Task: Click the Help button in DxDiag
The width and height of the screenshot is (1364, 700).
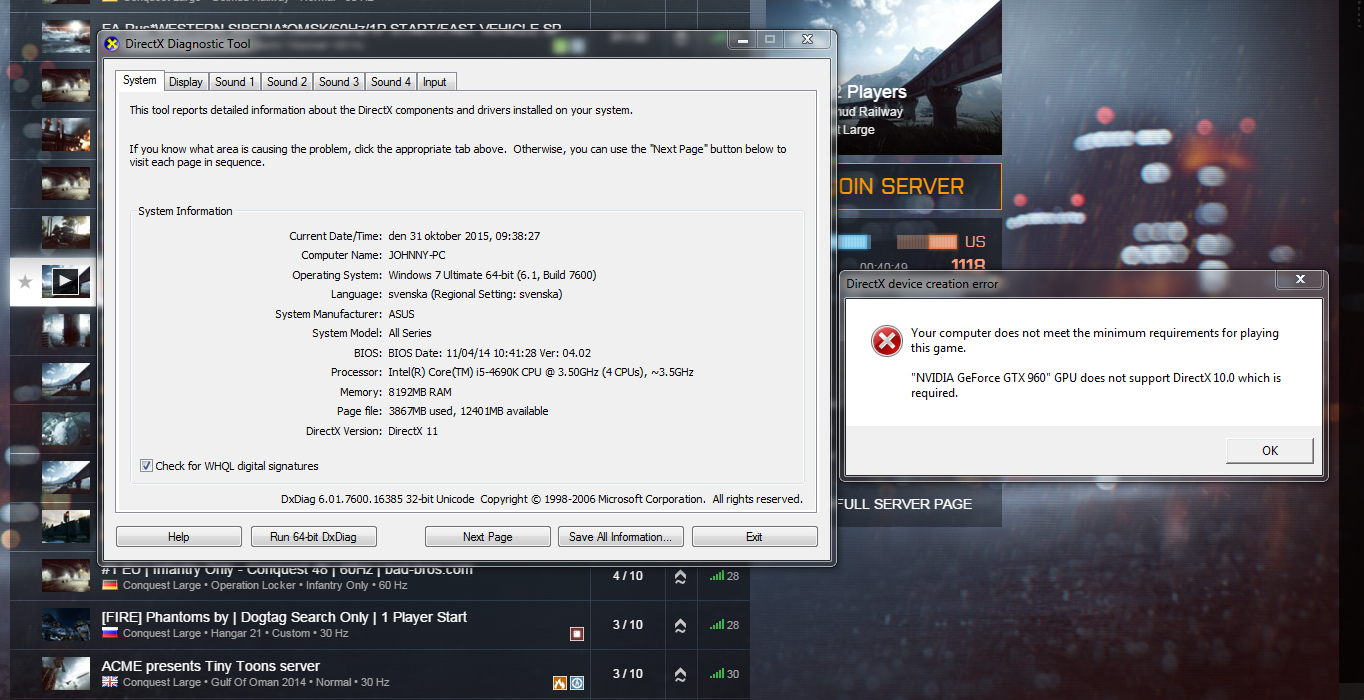Action: (x=179, y=537)
